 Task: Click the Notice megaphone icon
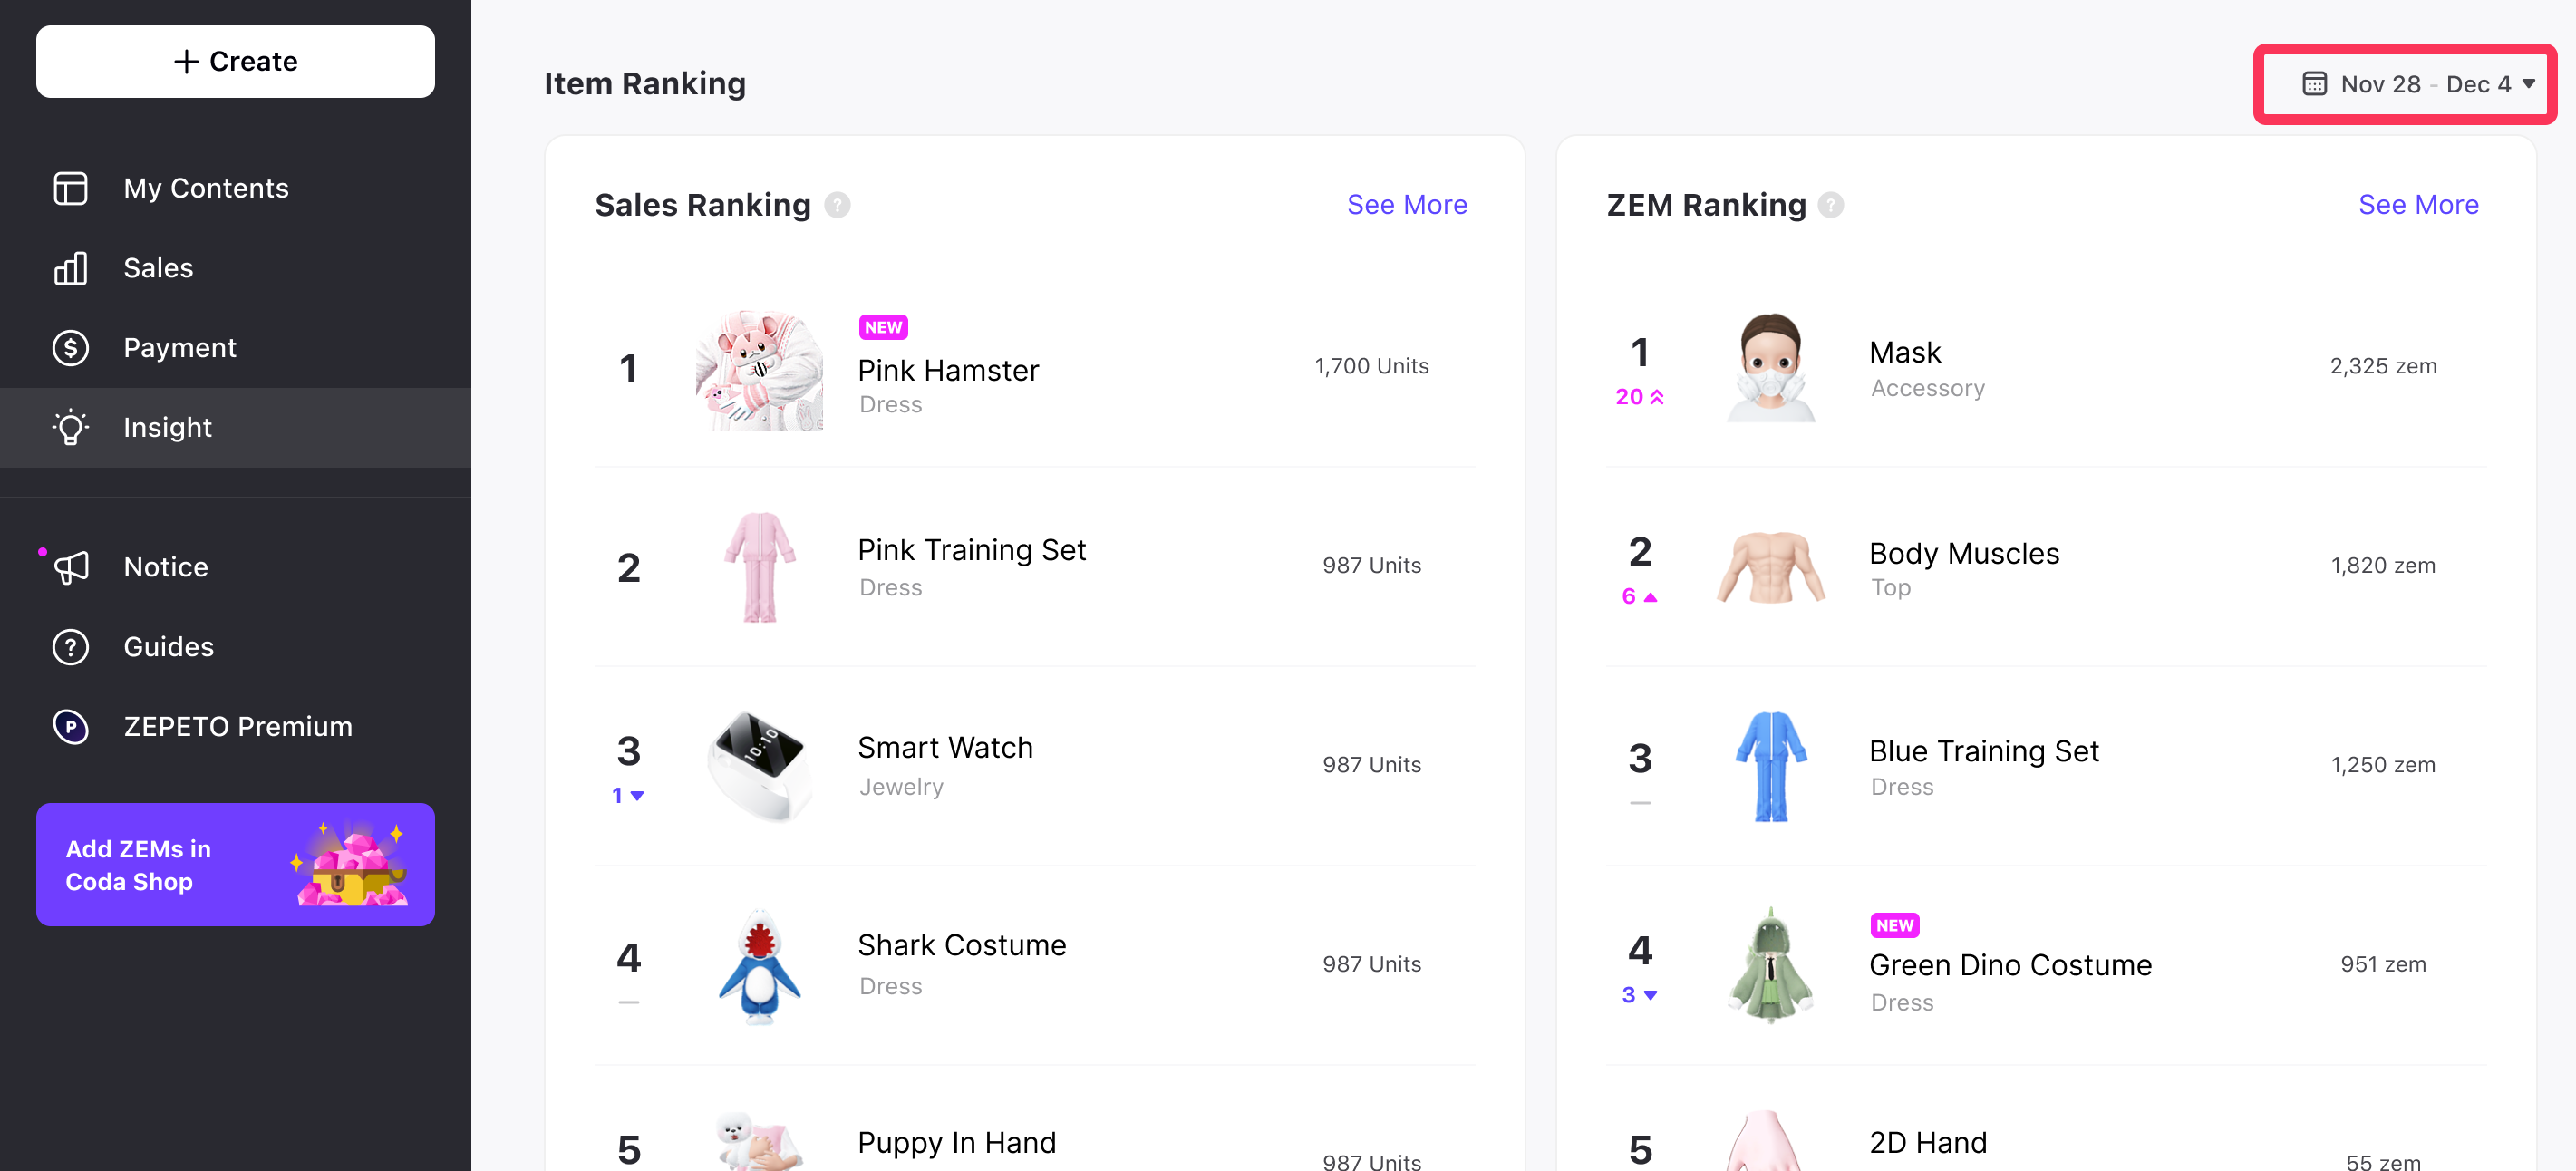(x=70, y=567)
